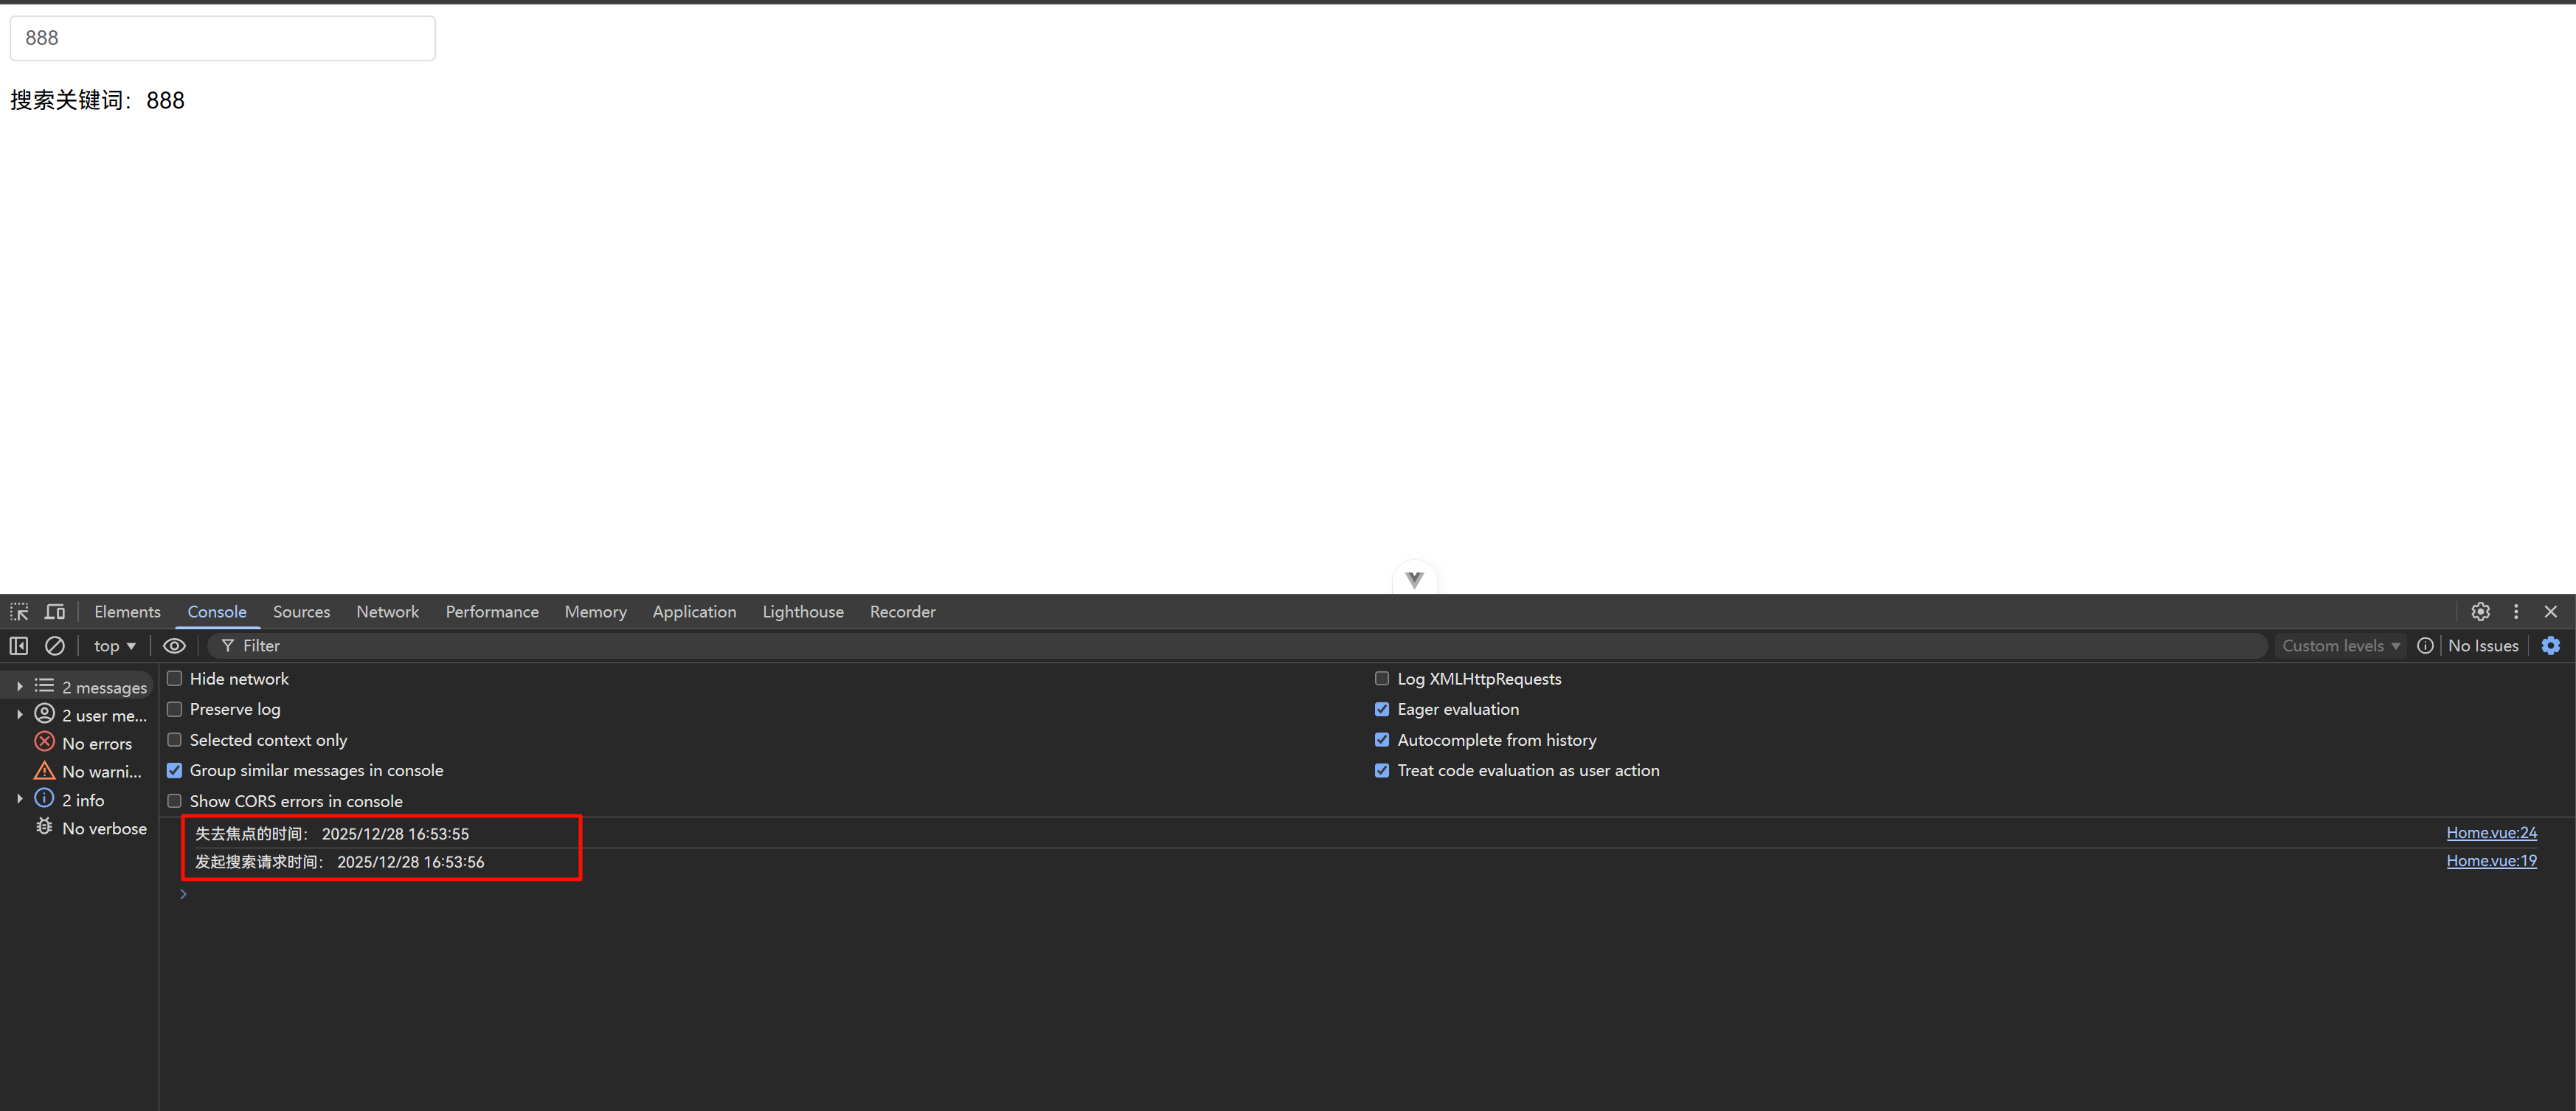Toggle the device toolbar icon
This screenshot has width=2576, height=1111.
55,611
